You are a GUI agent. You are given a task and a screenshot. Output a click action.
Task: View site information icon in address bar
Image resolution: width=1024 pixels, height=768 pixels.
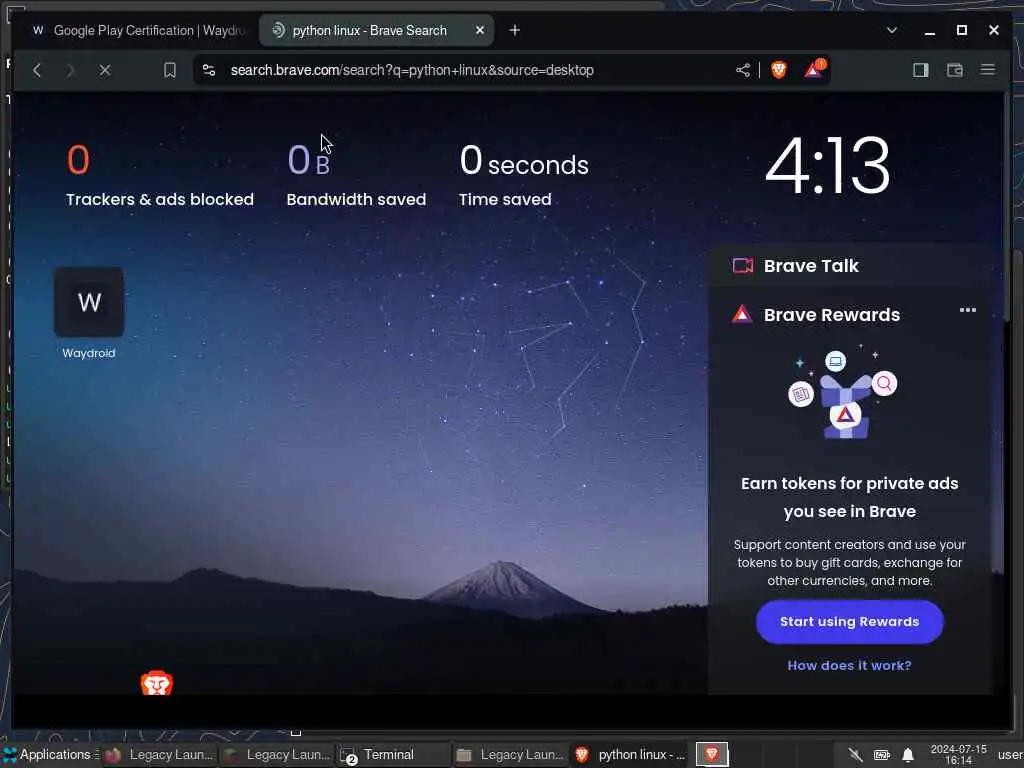209,70
